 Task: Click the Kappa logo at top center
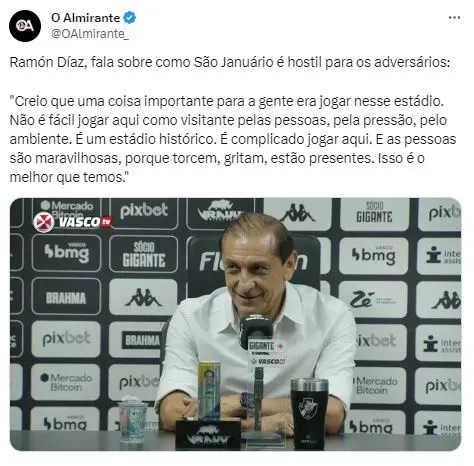[297, 213]
